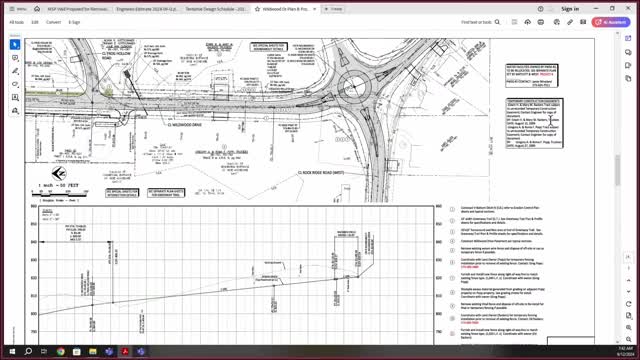
Task: Open the right-side AI generative panel icon
Action: click(628, 38)
